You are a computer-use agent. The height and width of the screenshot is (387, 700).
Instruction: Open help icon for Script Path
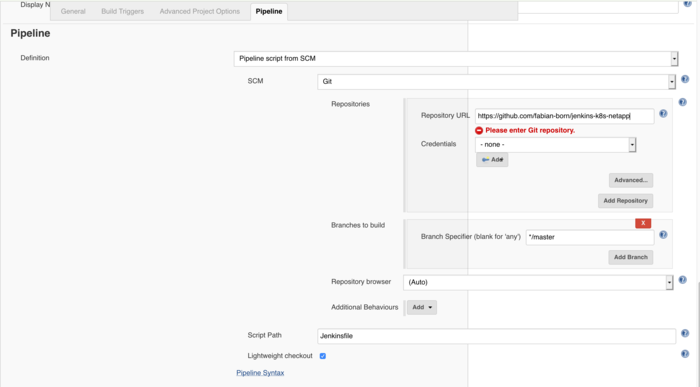pyautogui.click(x=685, y=333)
